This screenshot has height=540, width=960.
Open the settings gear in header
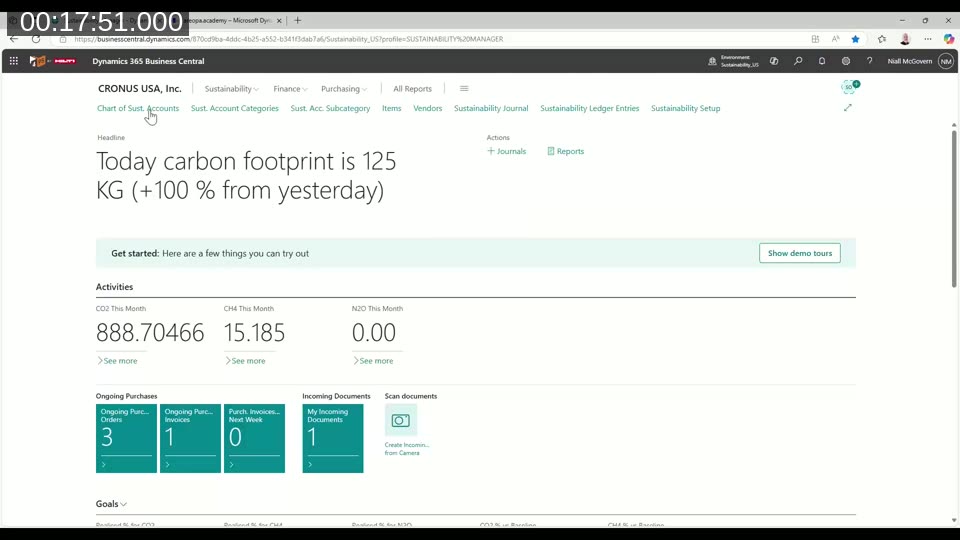tap(846, 61)
